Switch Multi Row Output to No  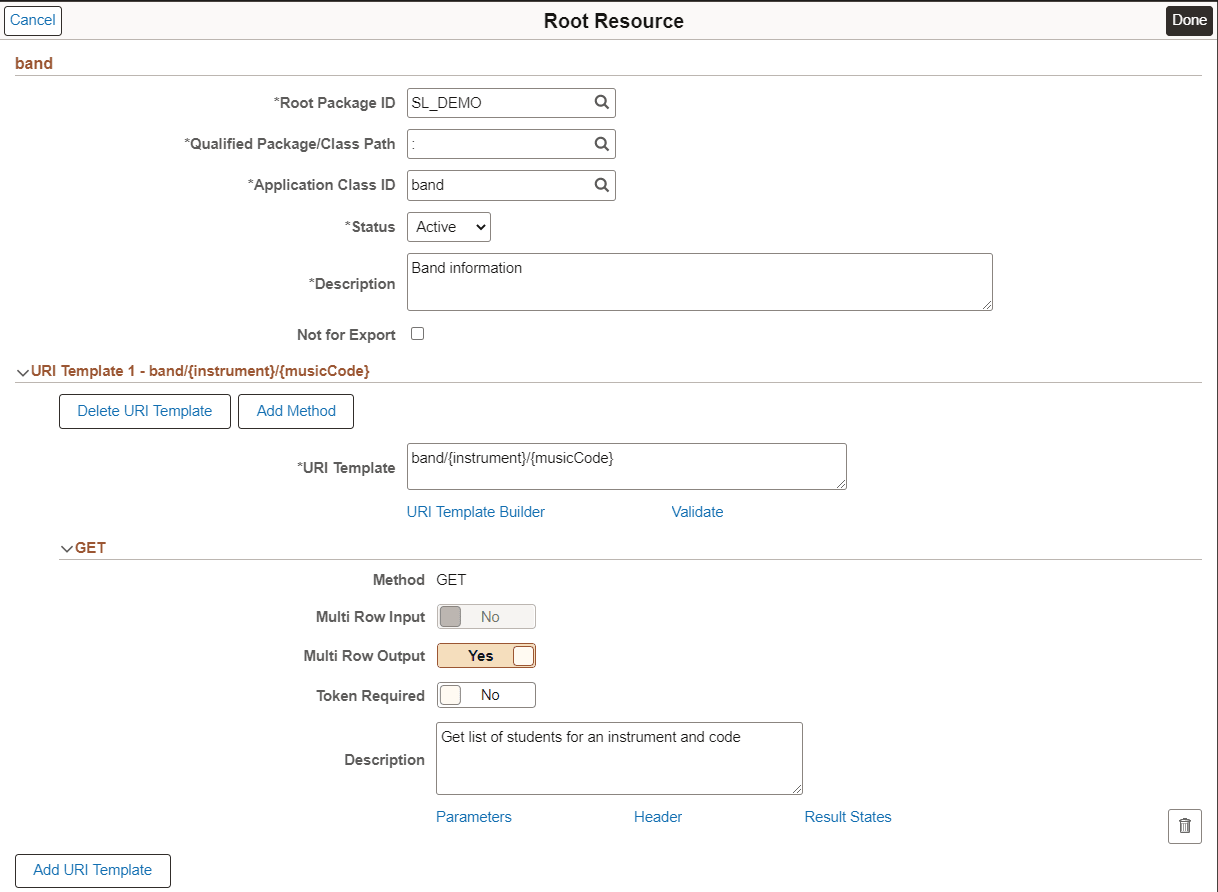tap(486, 655)
